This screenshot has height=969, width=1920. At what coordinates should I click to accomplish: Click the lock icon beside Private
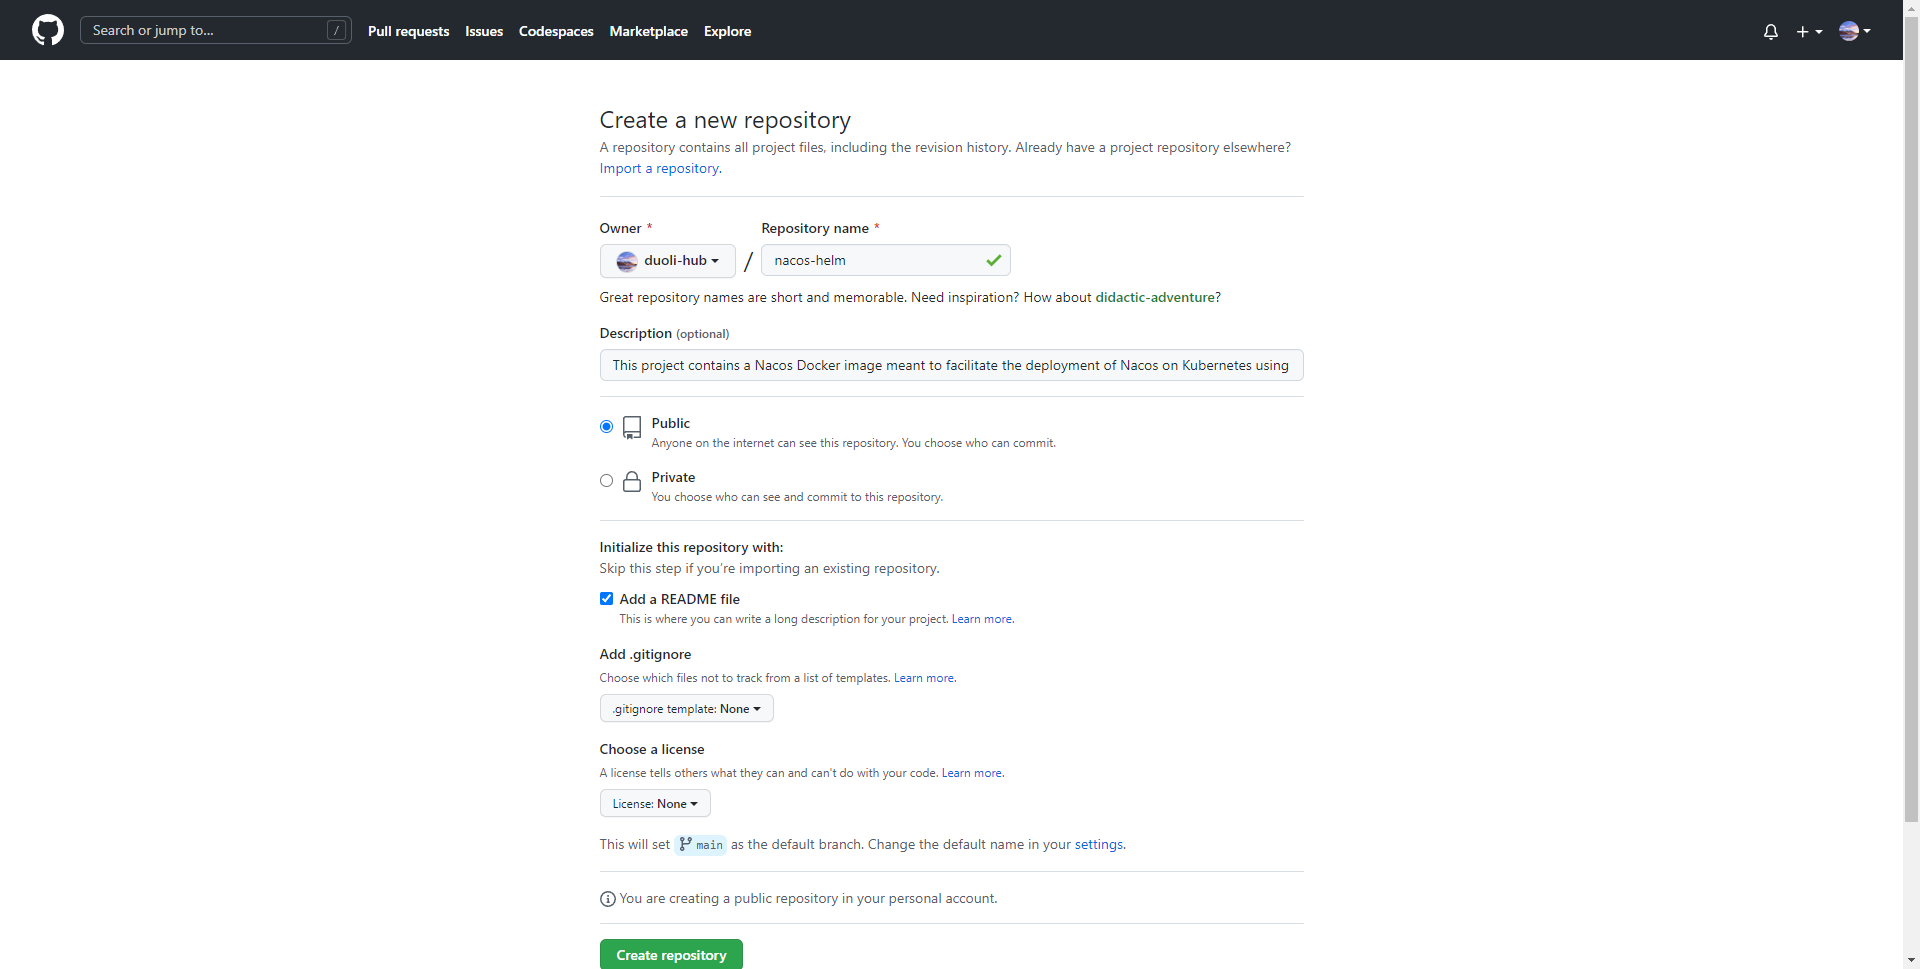pos(632,481)
